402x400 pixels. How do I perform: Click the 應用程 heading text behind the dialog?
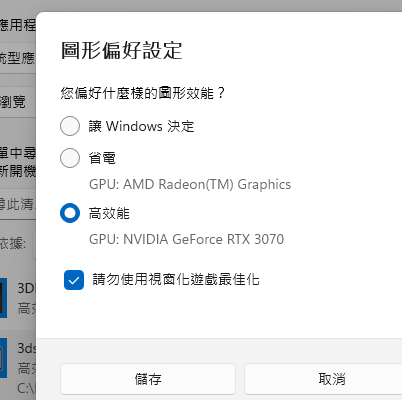[x=18, y=25]
